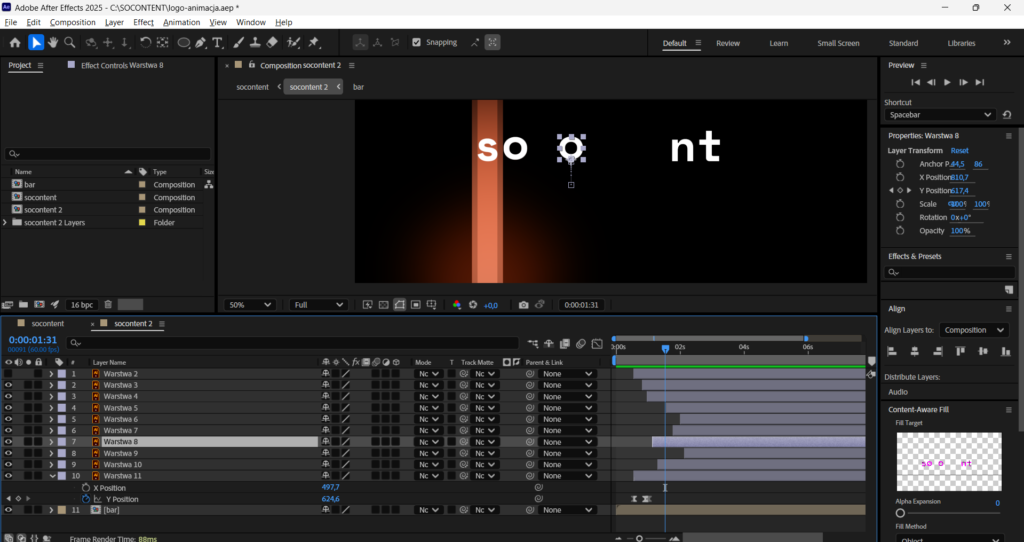
Task: Open composition mini-flowchart in timeline
Action: click(x=533, y=343)
